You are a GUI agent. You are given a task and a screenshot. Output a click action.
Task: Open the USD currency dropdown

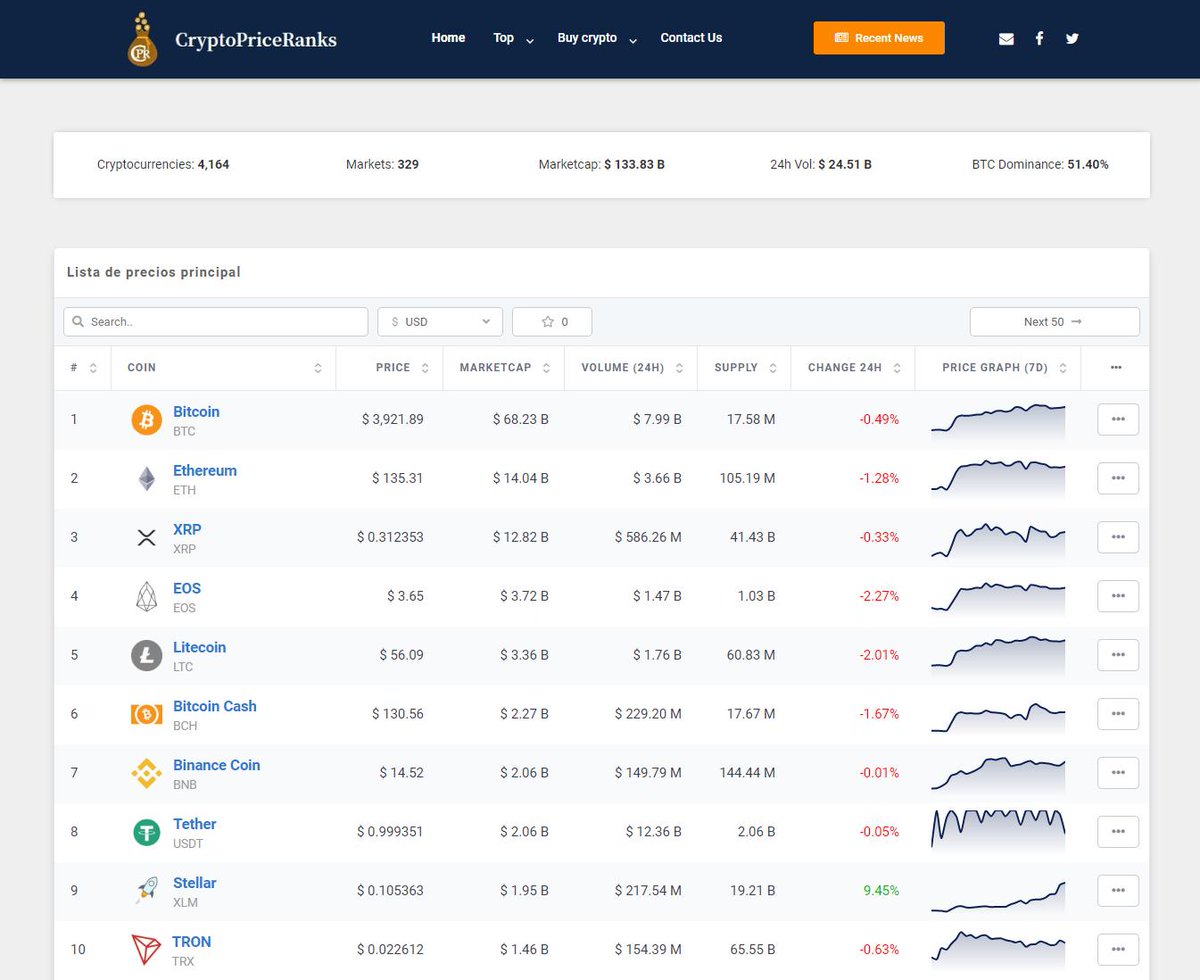pyautogui.click(x=440, y=322)
